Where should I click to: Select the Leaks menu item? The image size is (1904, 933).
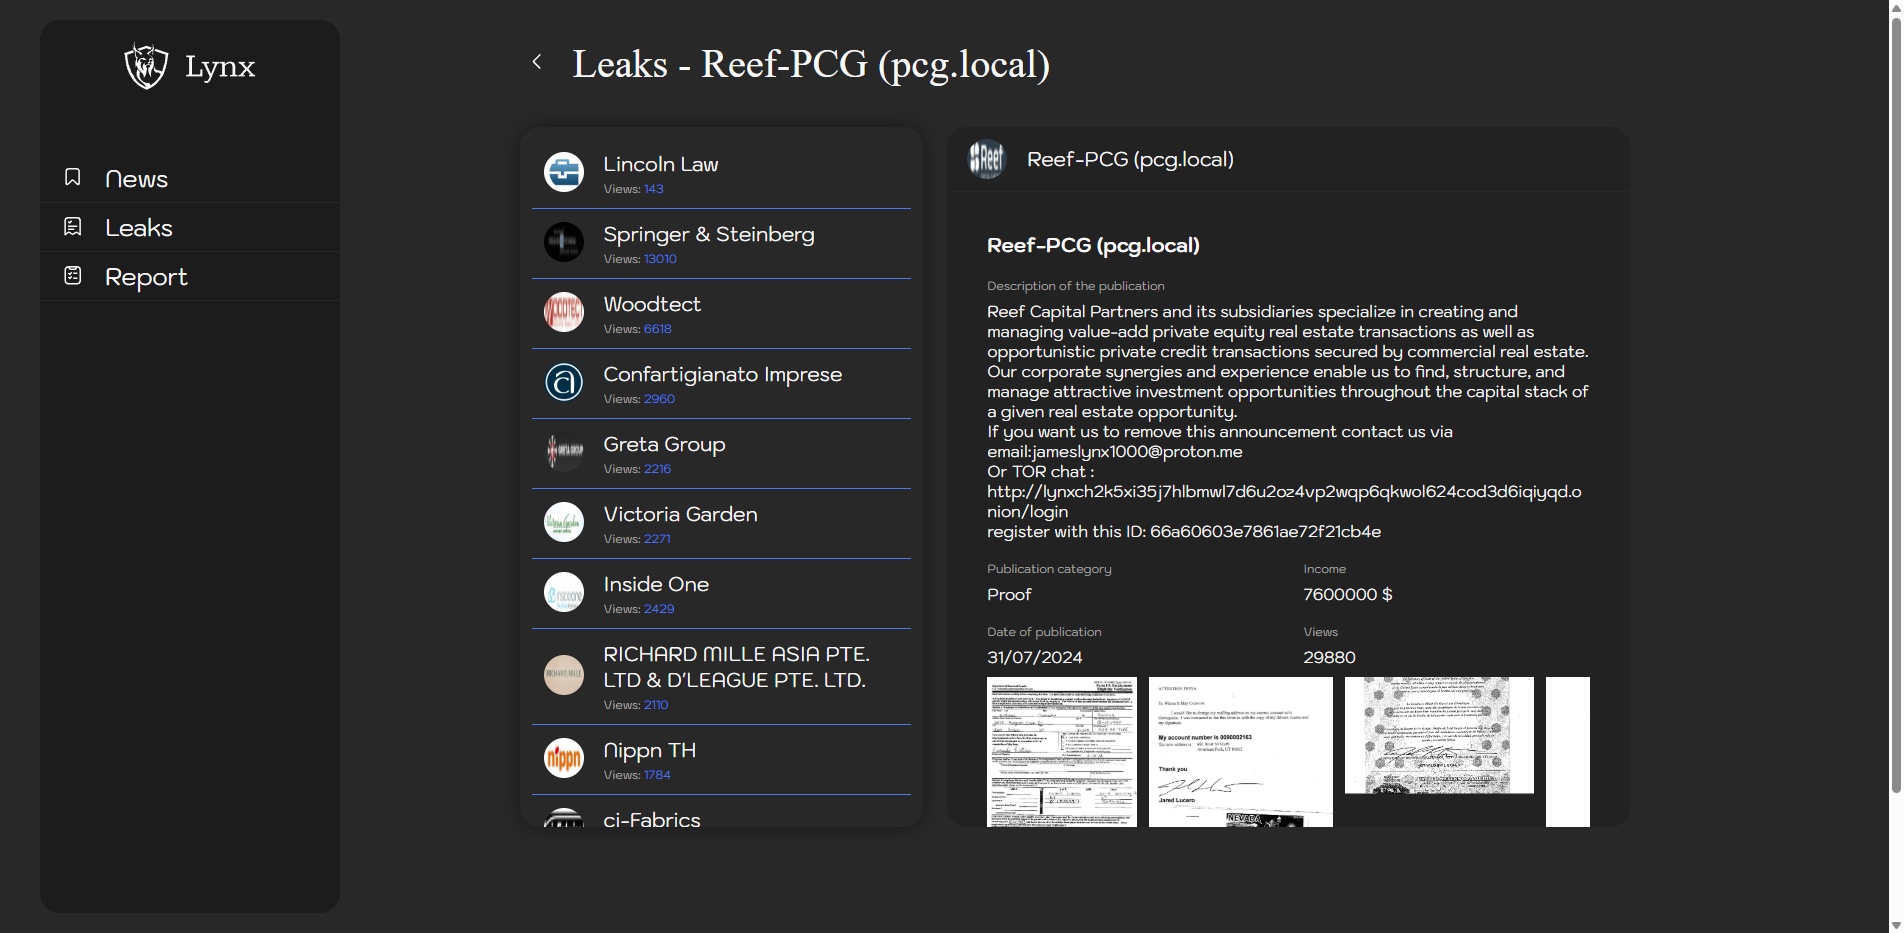coord(139,228)
